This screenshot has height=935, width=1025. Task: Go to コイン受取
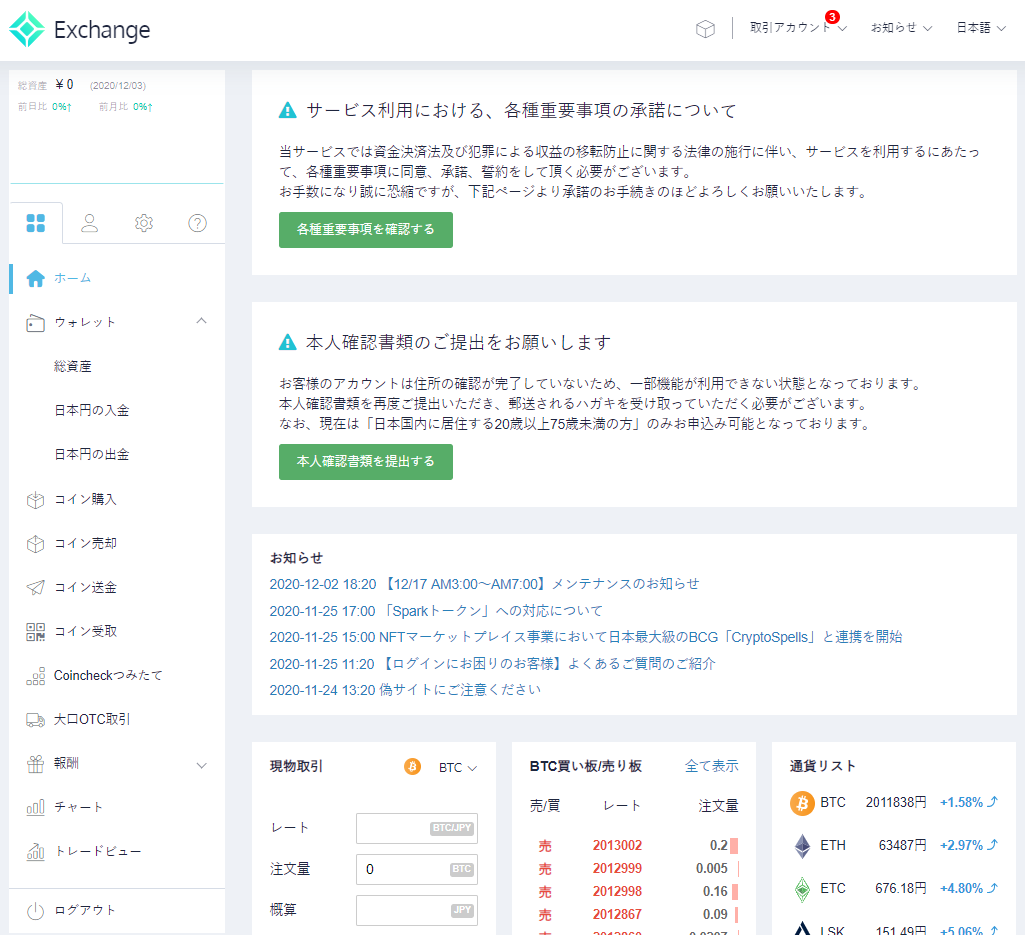pos(85,632)
